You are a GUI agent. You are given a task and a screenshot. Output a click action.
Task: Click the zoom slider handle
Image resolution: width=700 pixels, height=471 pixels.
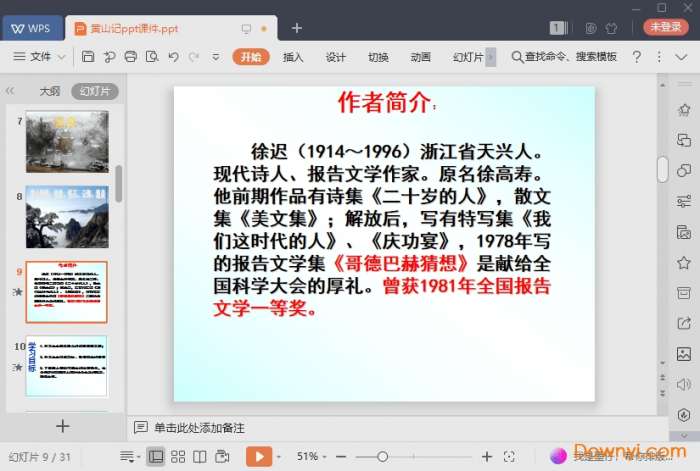(382, 456)
